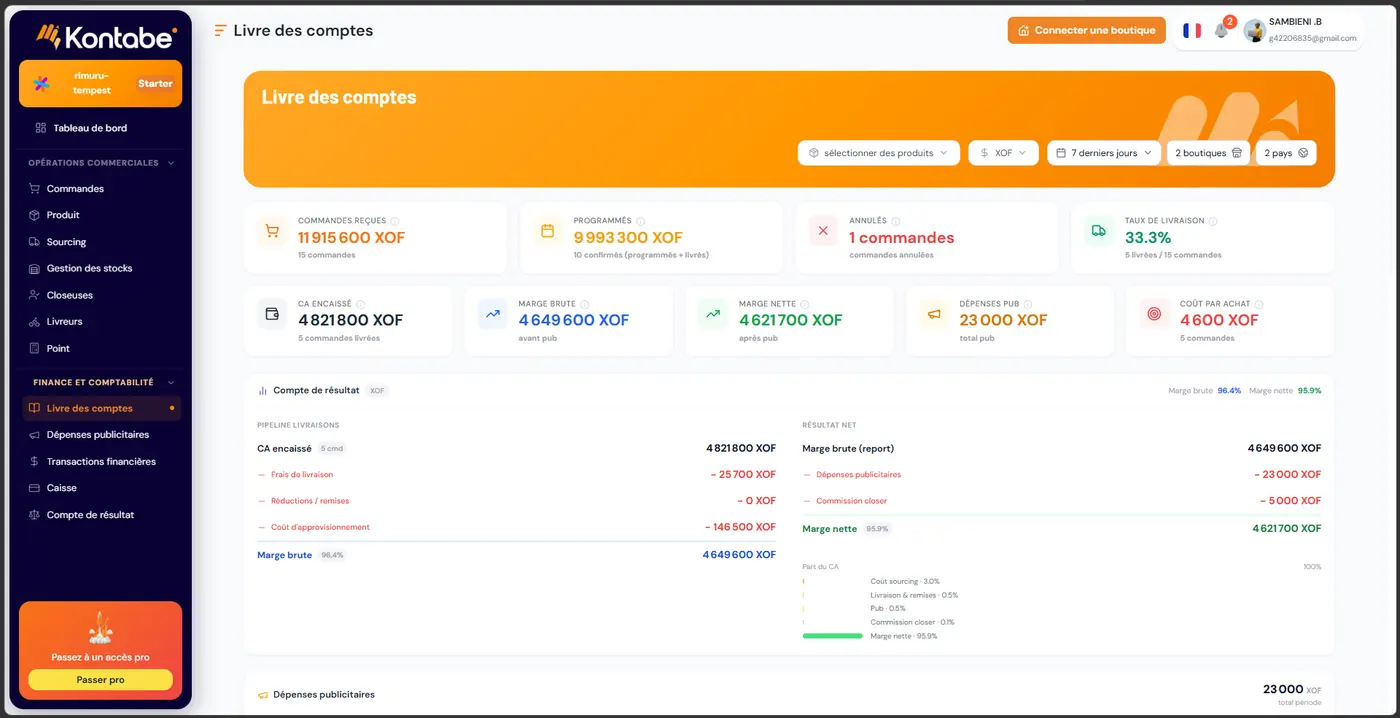Image resolution: width=1400 pixels, height=718 pixels.
Task: Click the target icon on Coût par achat card
Action: tap(1154, 314)
